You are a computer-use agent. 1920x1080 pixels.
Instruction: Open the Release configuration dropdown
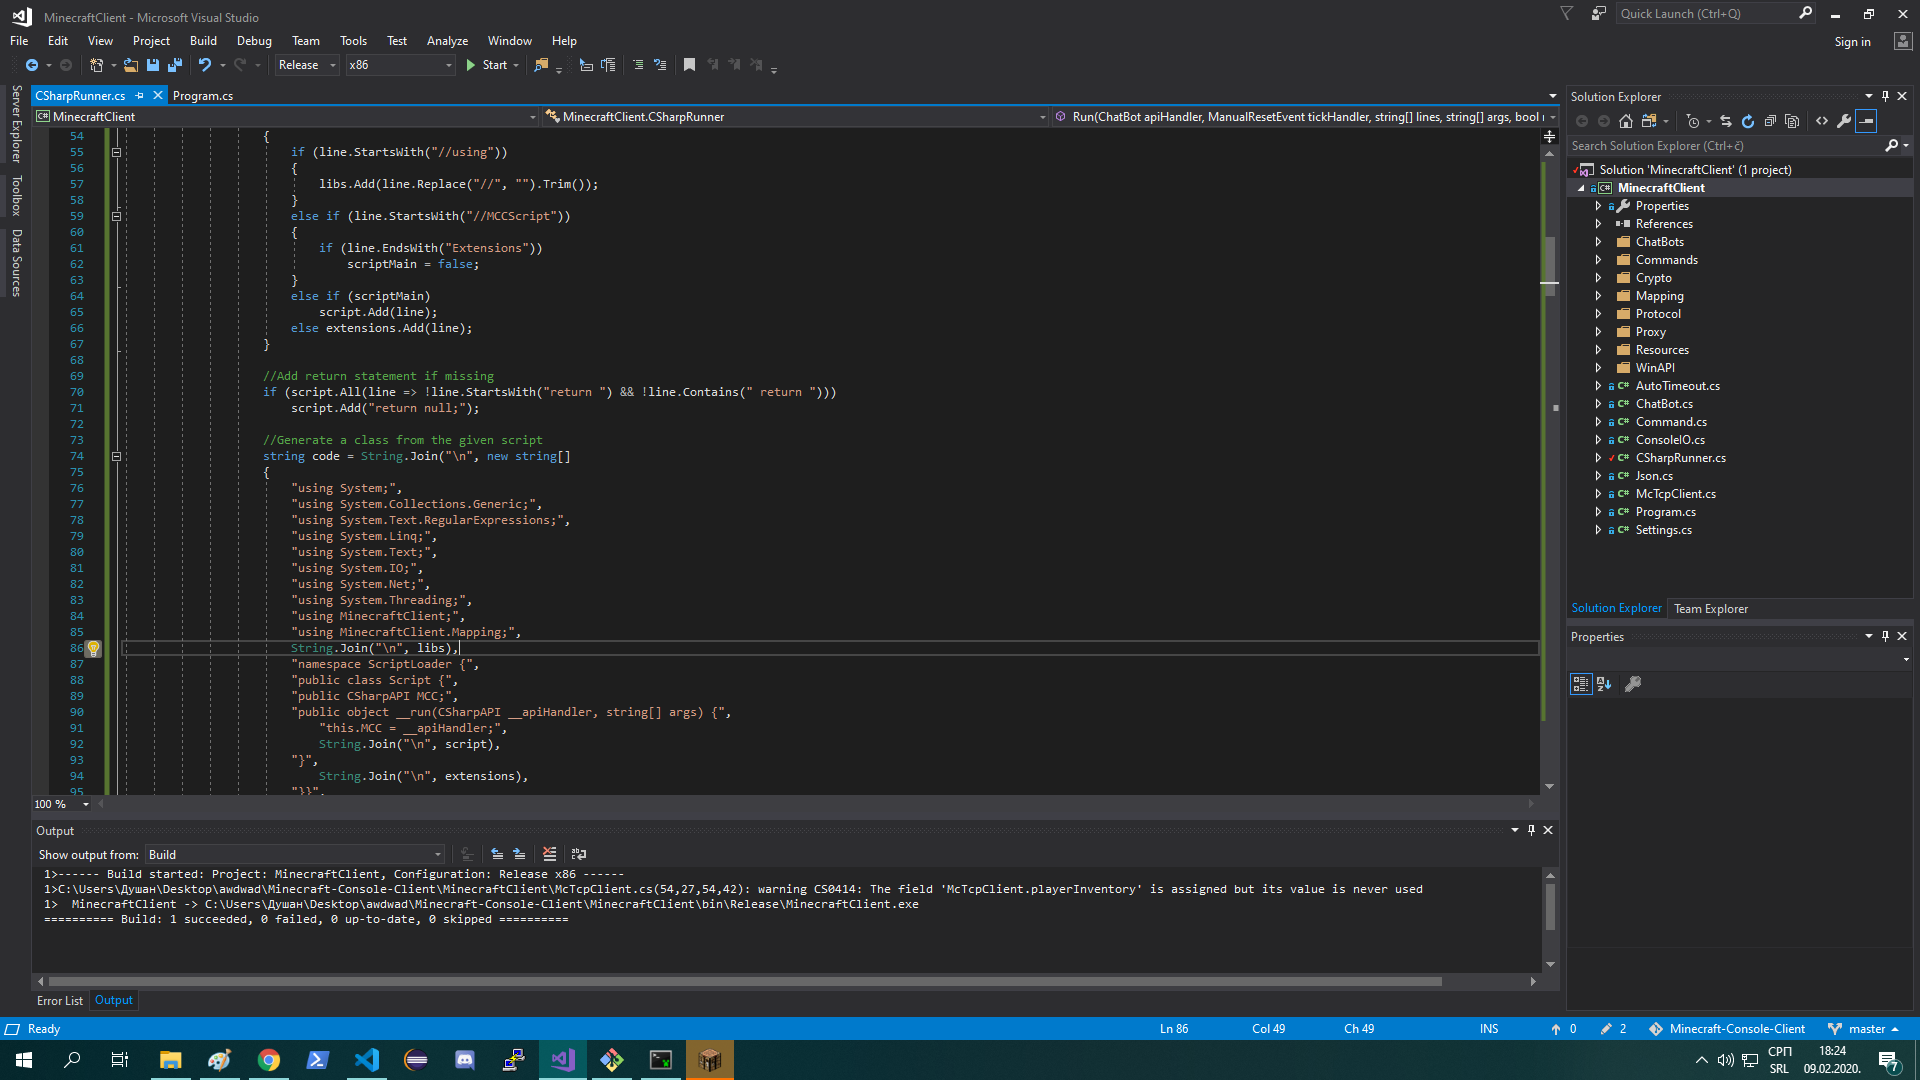click(x=307, y=65)
